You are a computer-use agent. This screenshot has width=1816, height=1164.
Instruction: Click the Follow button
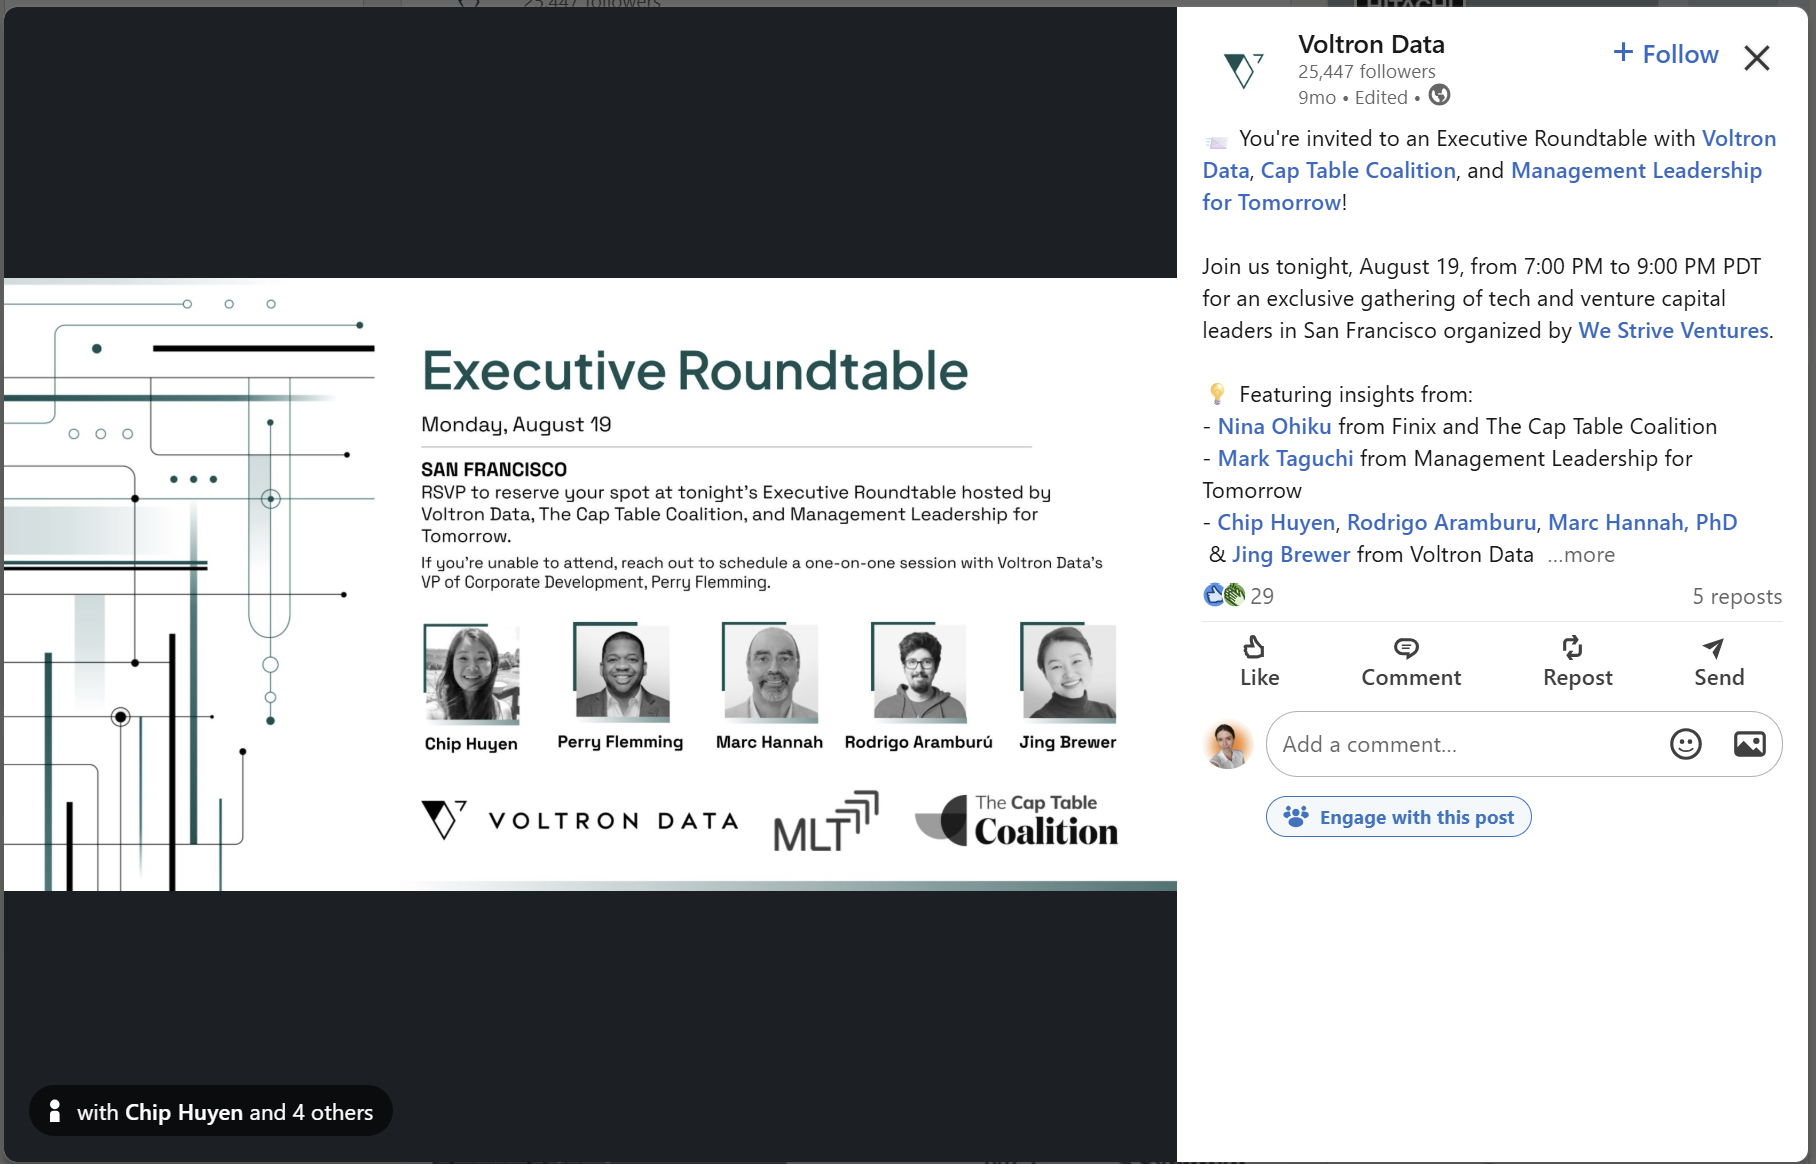click(x=1666, y=54)
